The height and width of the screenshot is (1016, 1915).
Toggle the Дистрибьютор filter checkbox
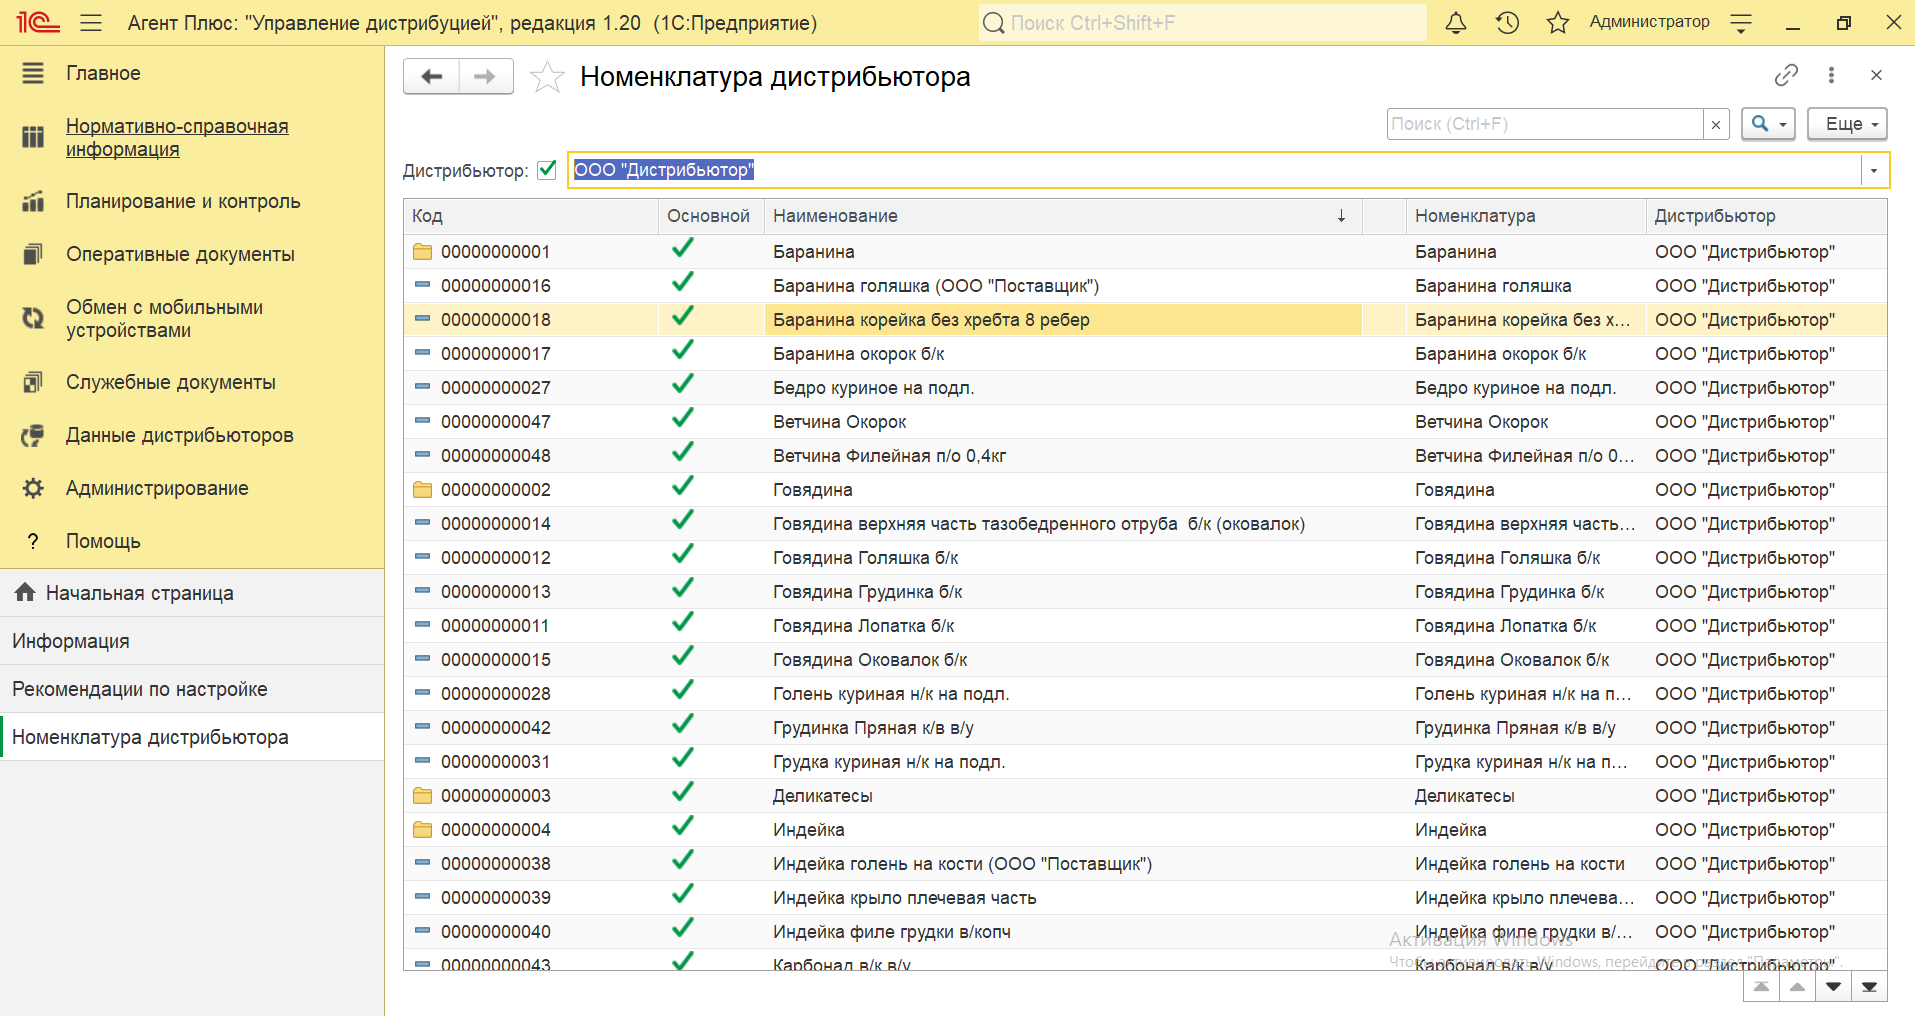coord(547,170)
